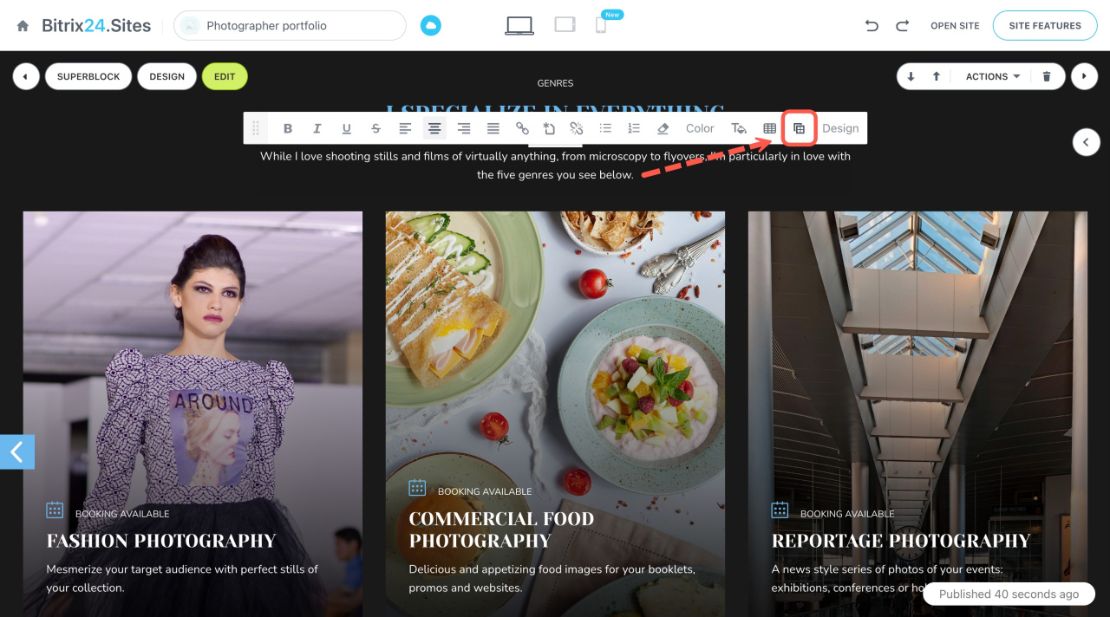Align text center

(434, 128)
